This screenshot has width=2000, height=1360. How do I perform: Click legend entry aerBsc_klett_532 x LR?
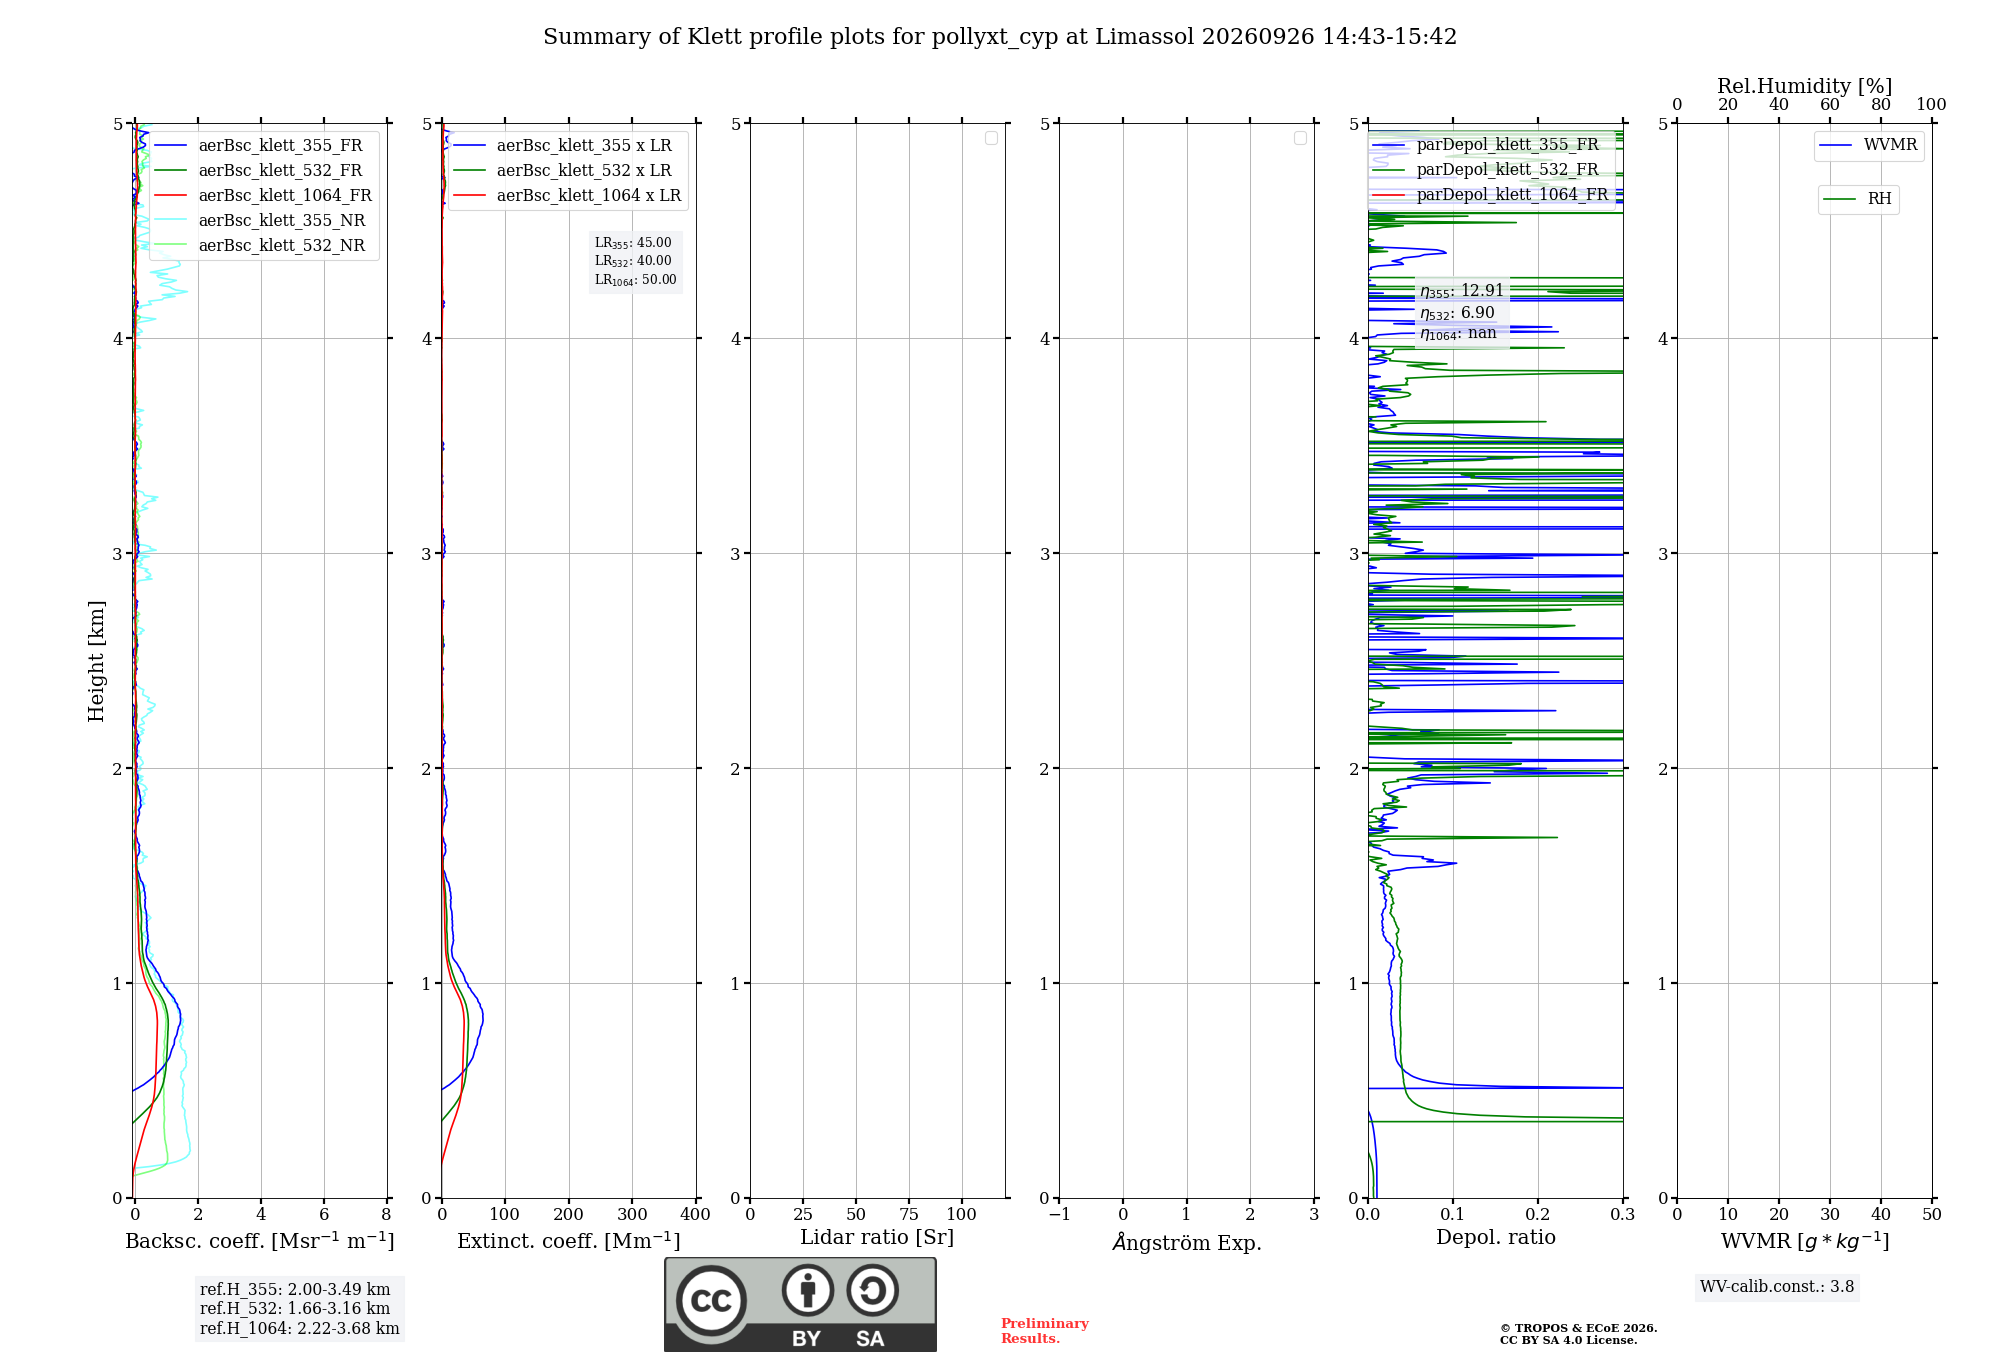pos(567,171)
